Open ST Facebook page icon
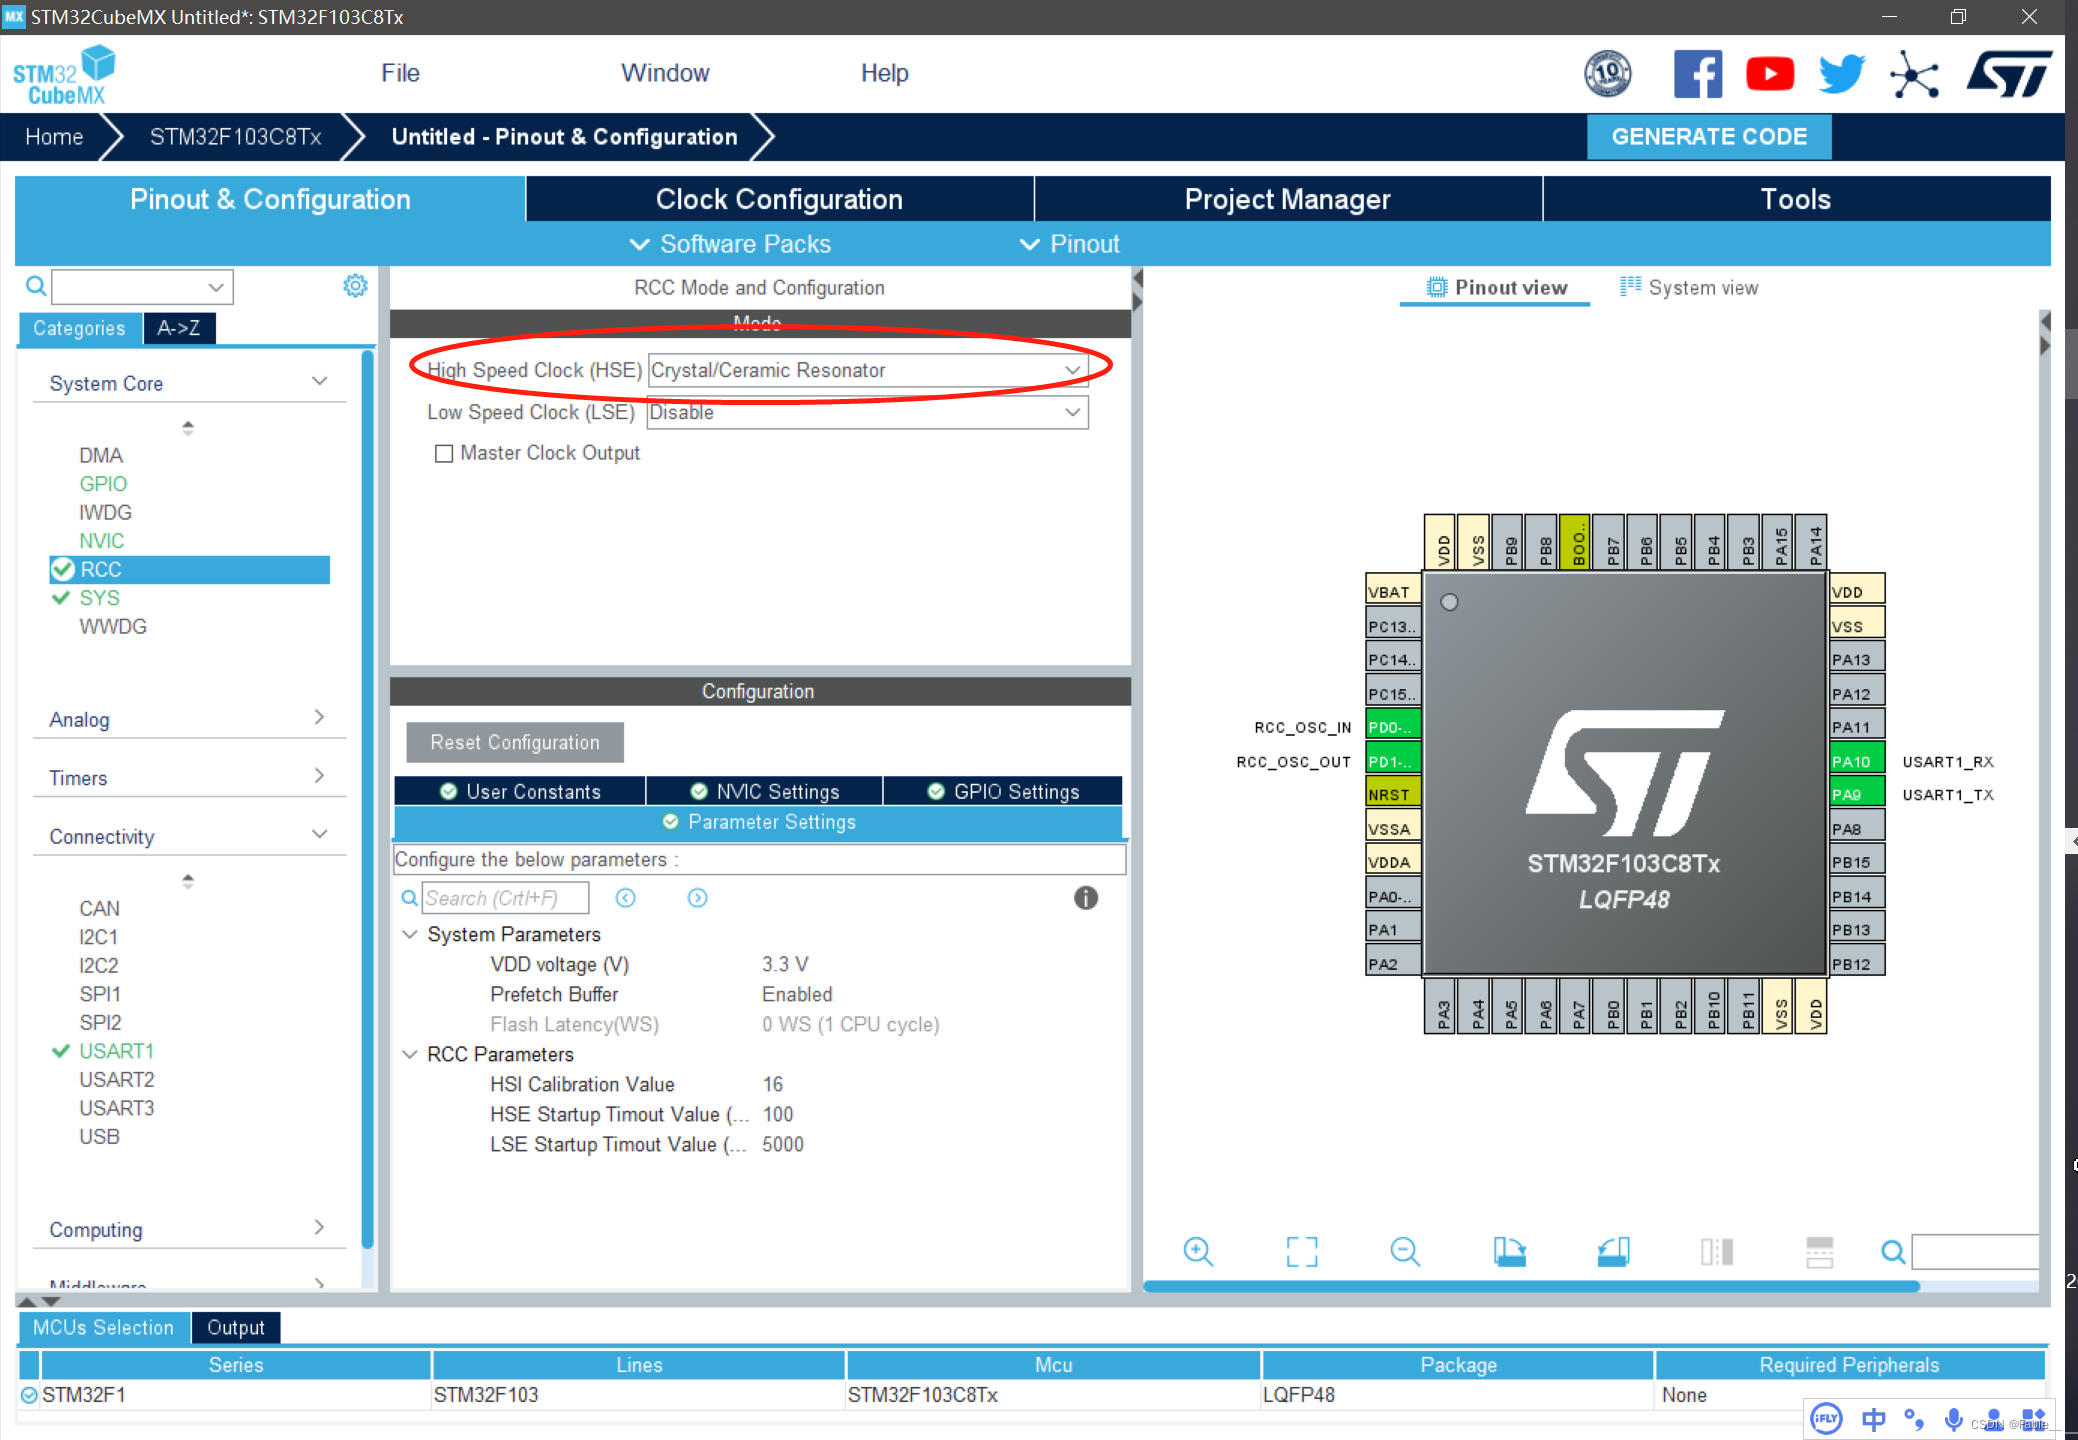 (1698, 74)
